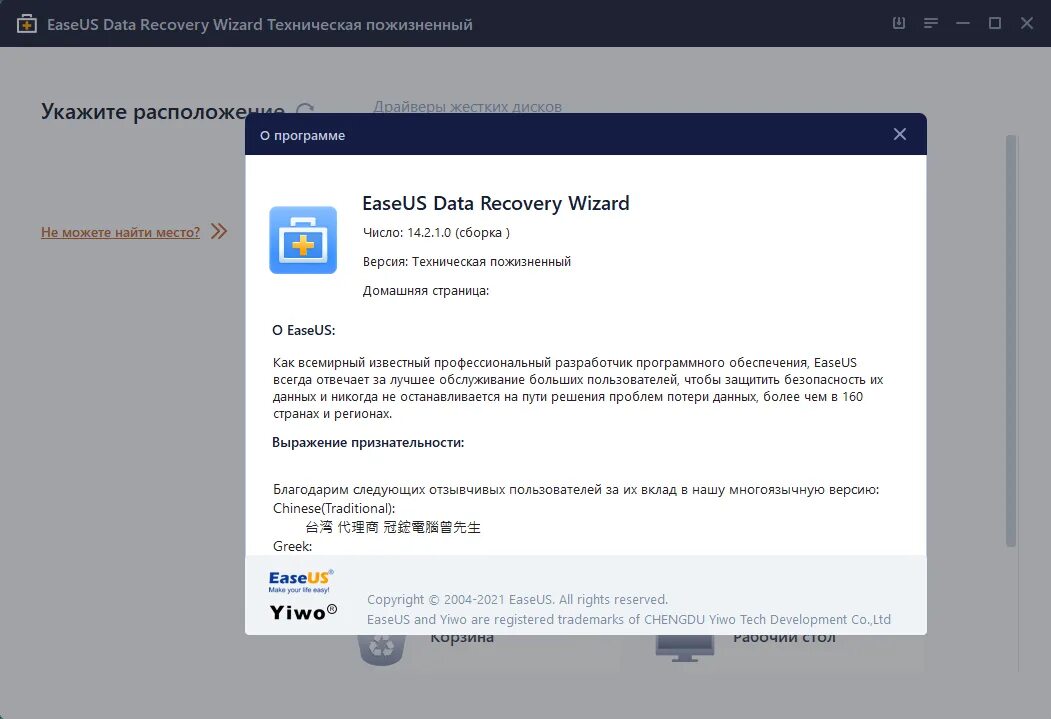
Task: Close the "О программе" dialog
Action: click(x=900, y=134)
